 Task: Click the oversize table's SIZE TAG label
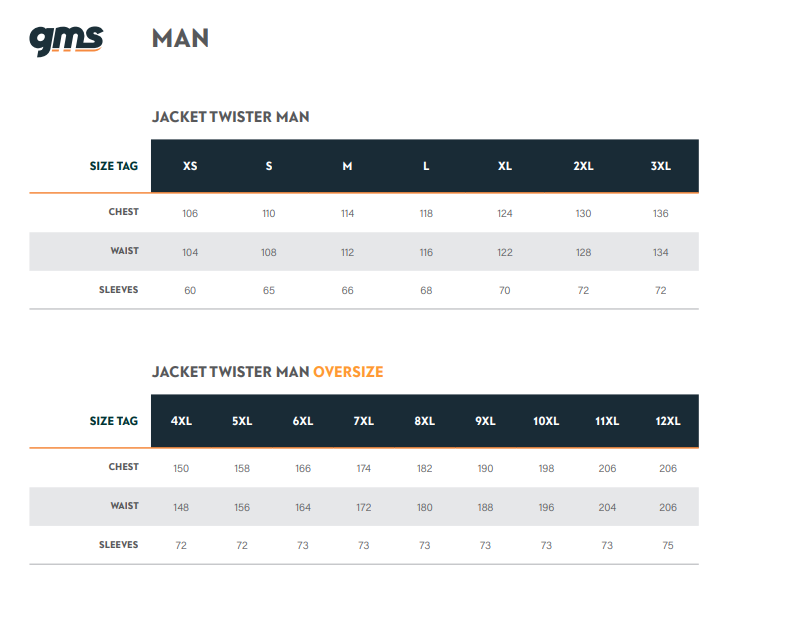point(114,421)
